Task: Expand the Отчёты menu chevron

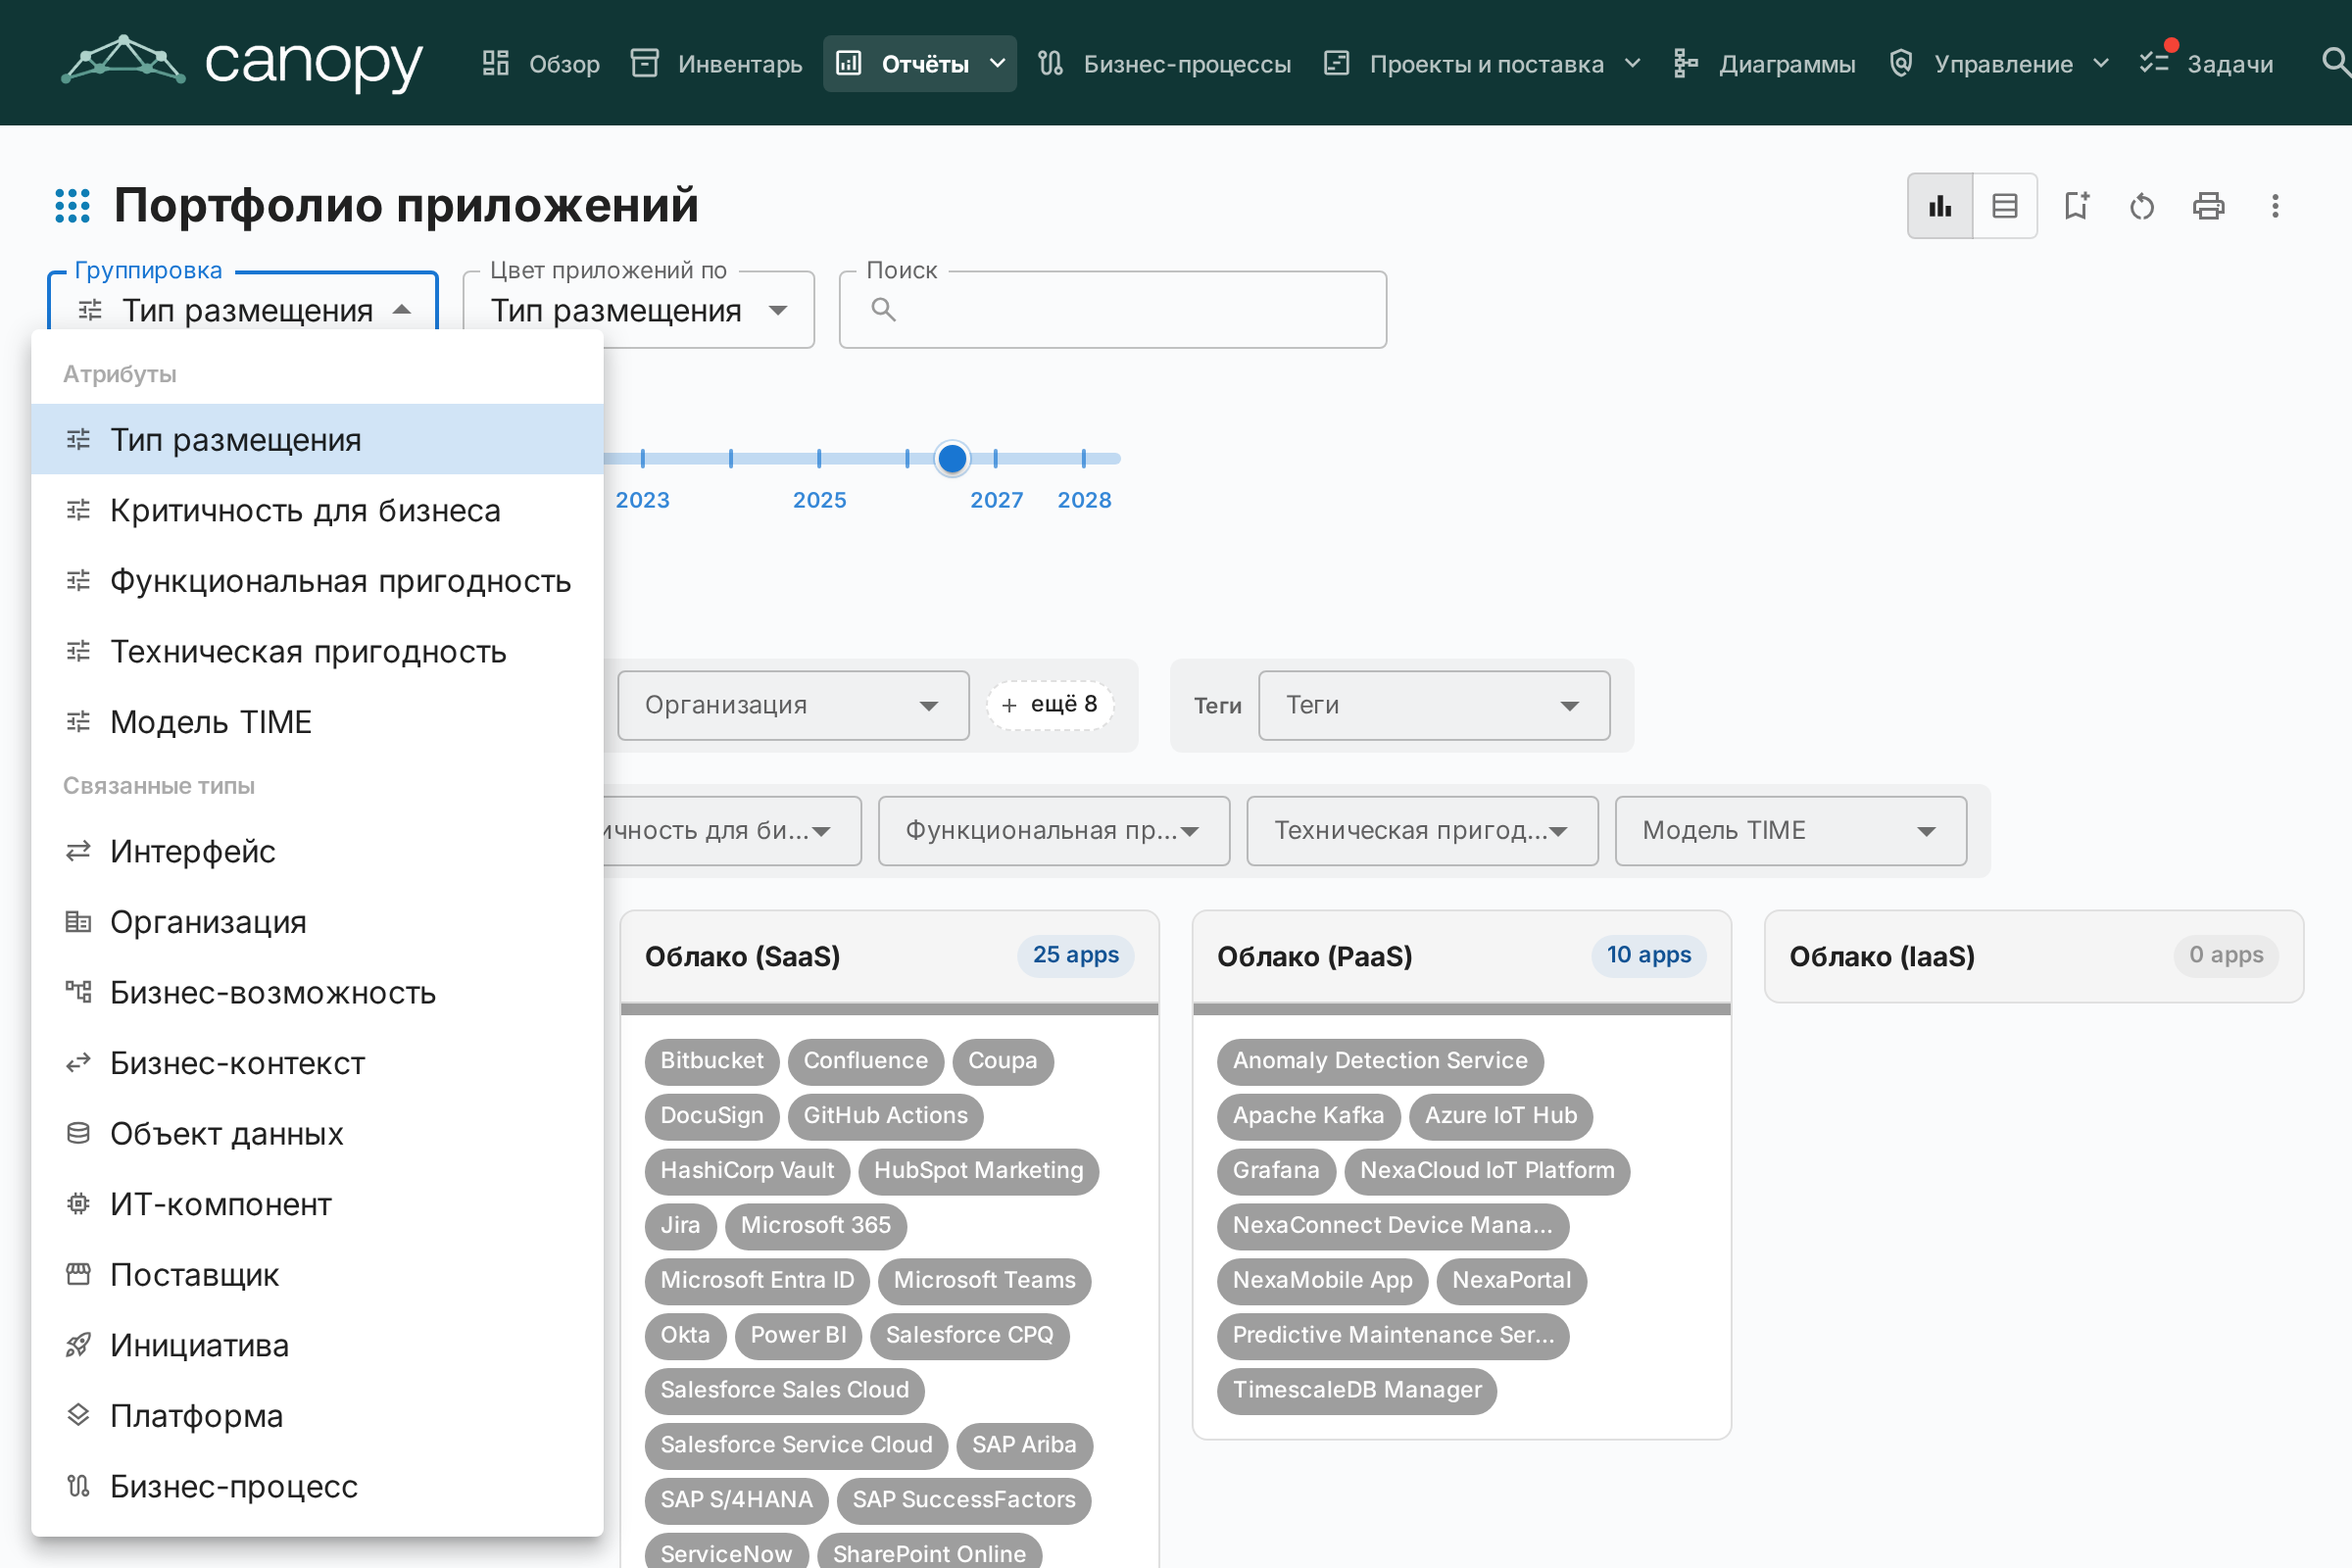Action: pyautogui.click(x=997, y=63)
